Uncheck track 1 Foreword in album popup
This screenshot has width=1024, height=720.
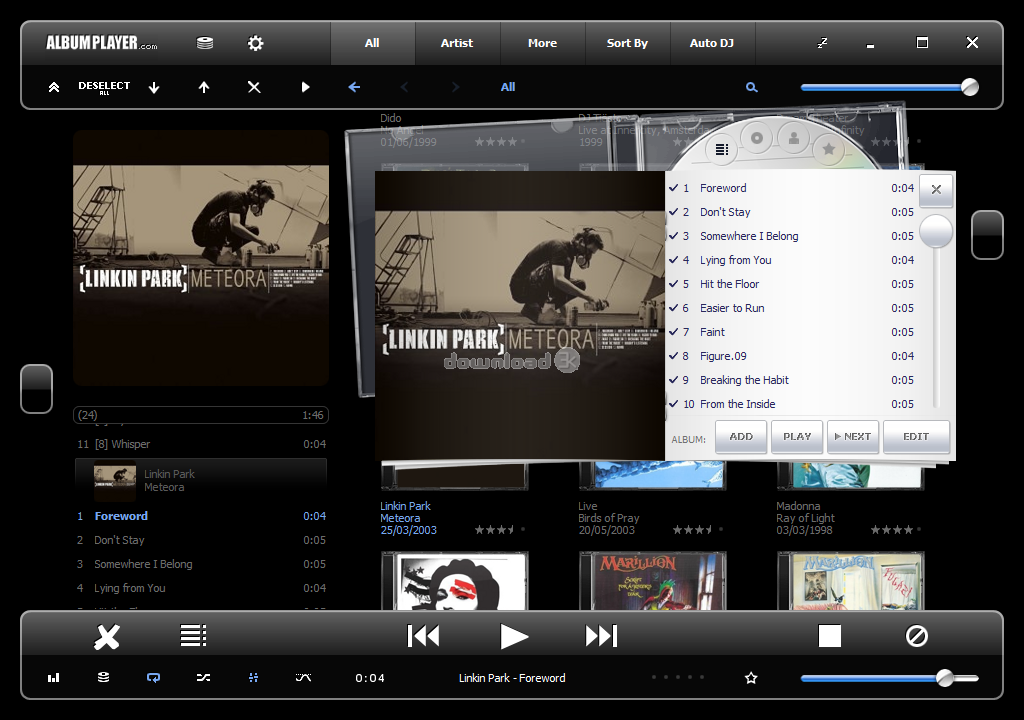[x=674, y=188]
